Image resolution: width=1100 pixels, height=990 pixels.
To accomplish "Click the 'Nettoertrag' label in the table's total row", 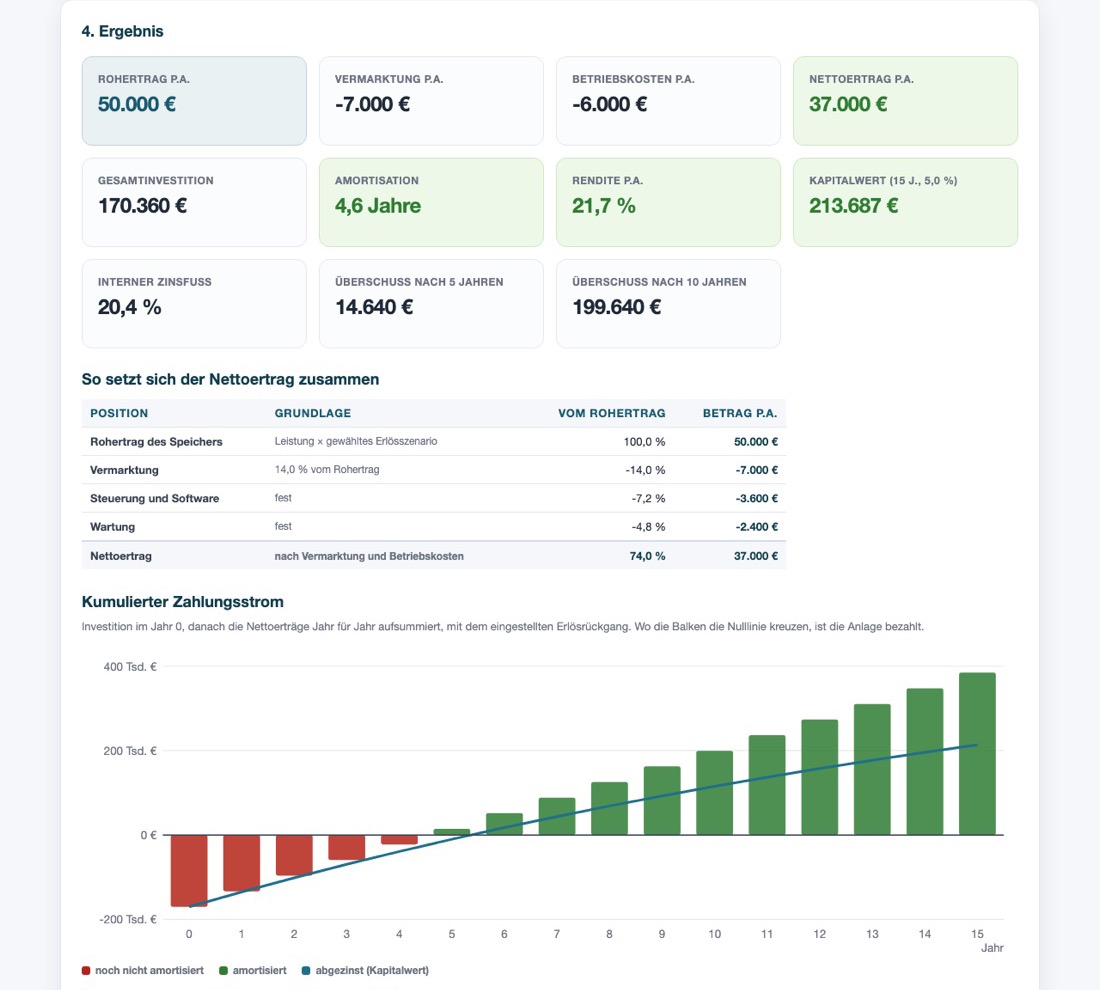I will click(x=121, y=556).
